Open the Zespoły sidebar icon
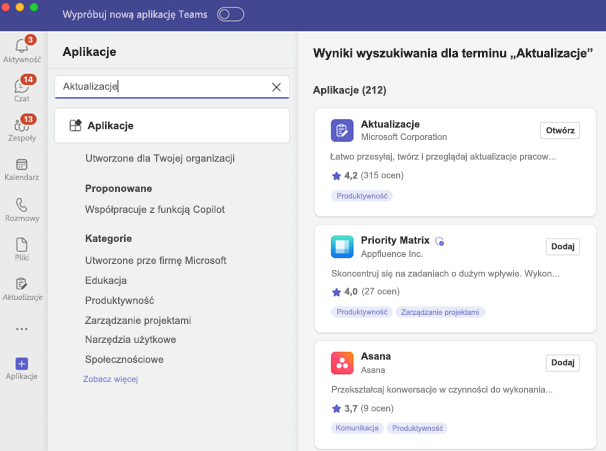The width and height of the screenshot is (606, 451). [x=21, y=125]
